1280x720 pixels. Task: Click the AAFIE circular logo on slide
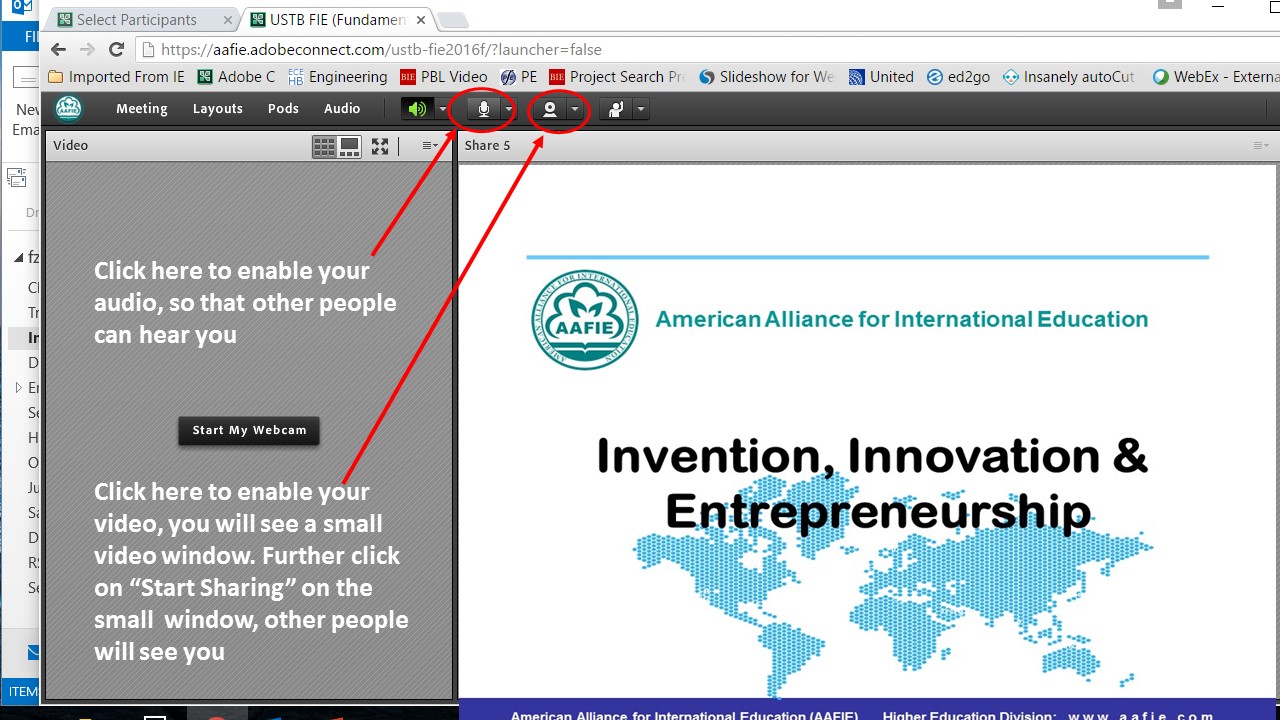pyautogui.click(x=584, y=320)
